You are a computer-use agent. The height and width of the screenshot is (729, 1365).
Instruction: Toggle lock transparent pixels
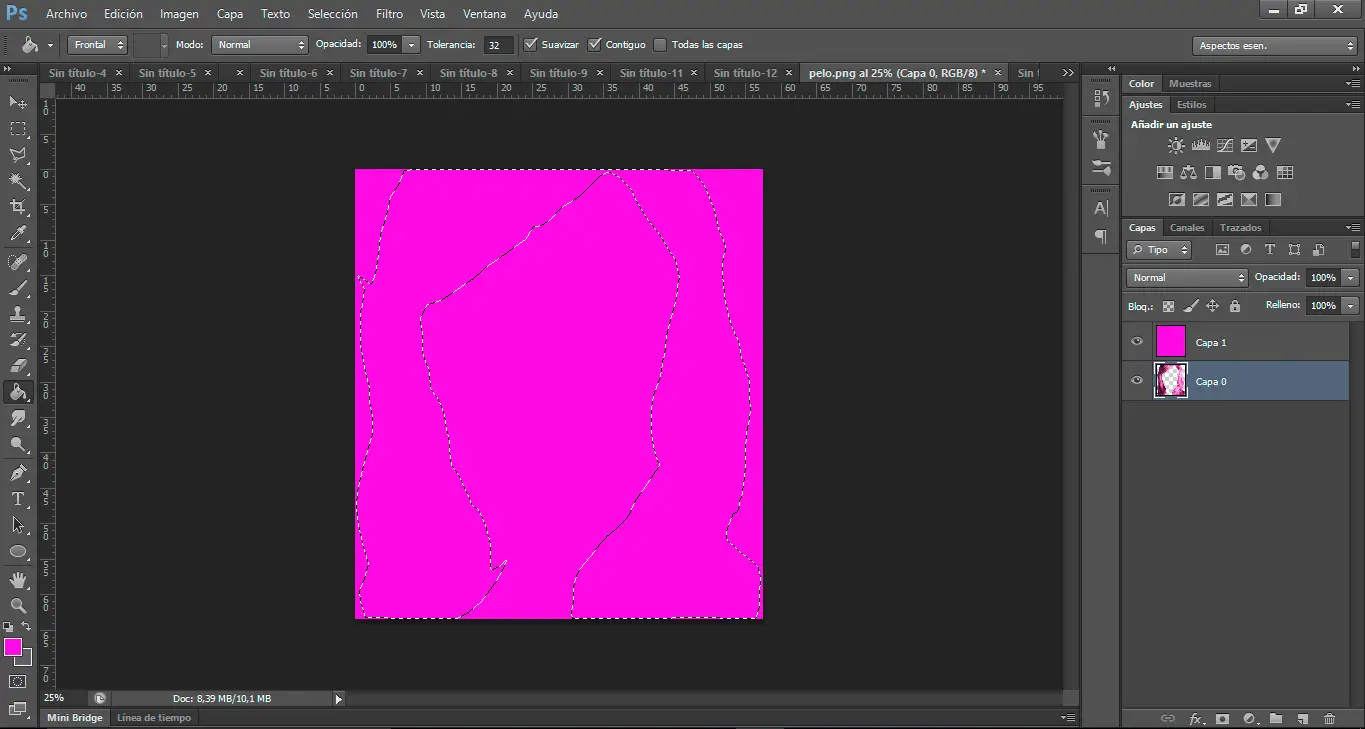click(1168, 306)
